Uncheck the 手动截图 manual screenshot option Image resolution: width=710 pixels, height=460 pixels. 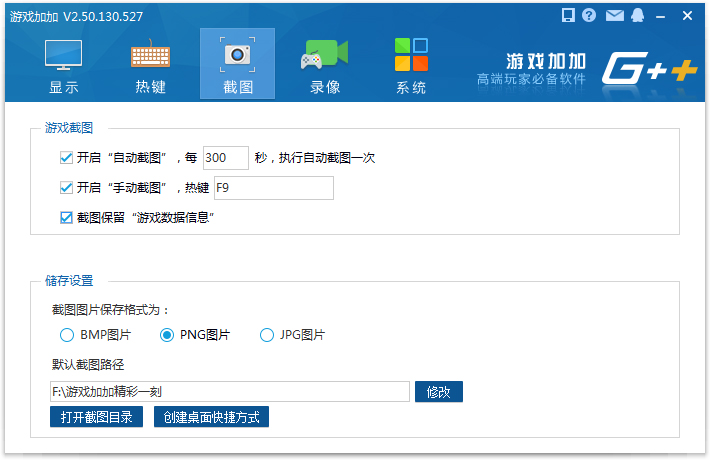67,188
